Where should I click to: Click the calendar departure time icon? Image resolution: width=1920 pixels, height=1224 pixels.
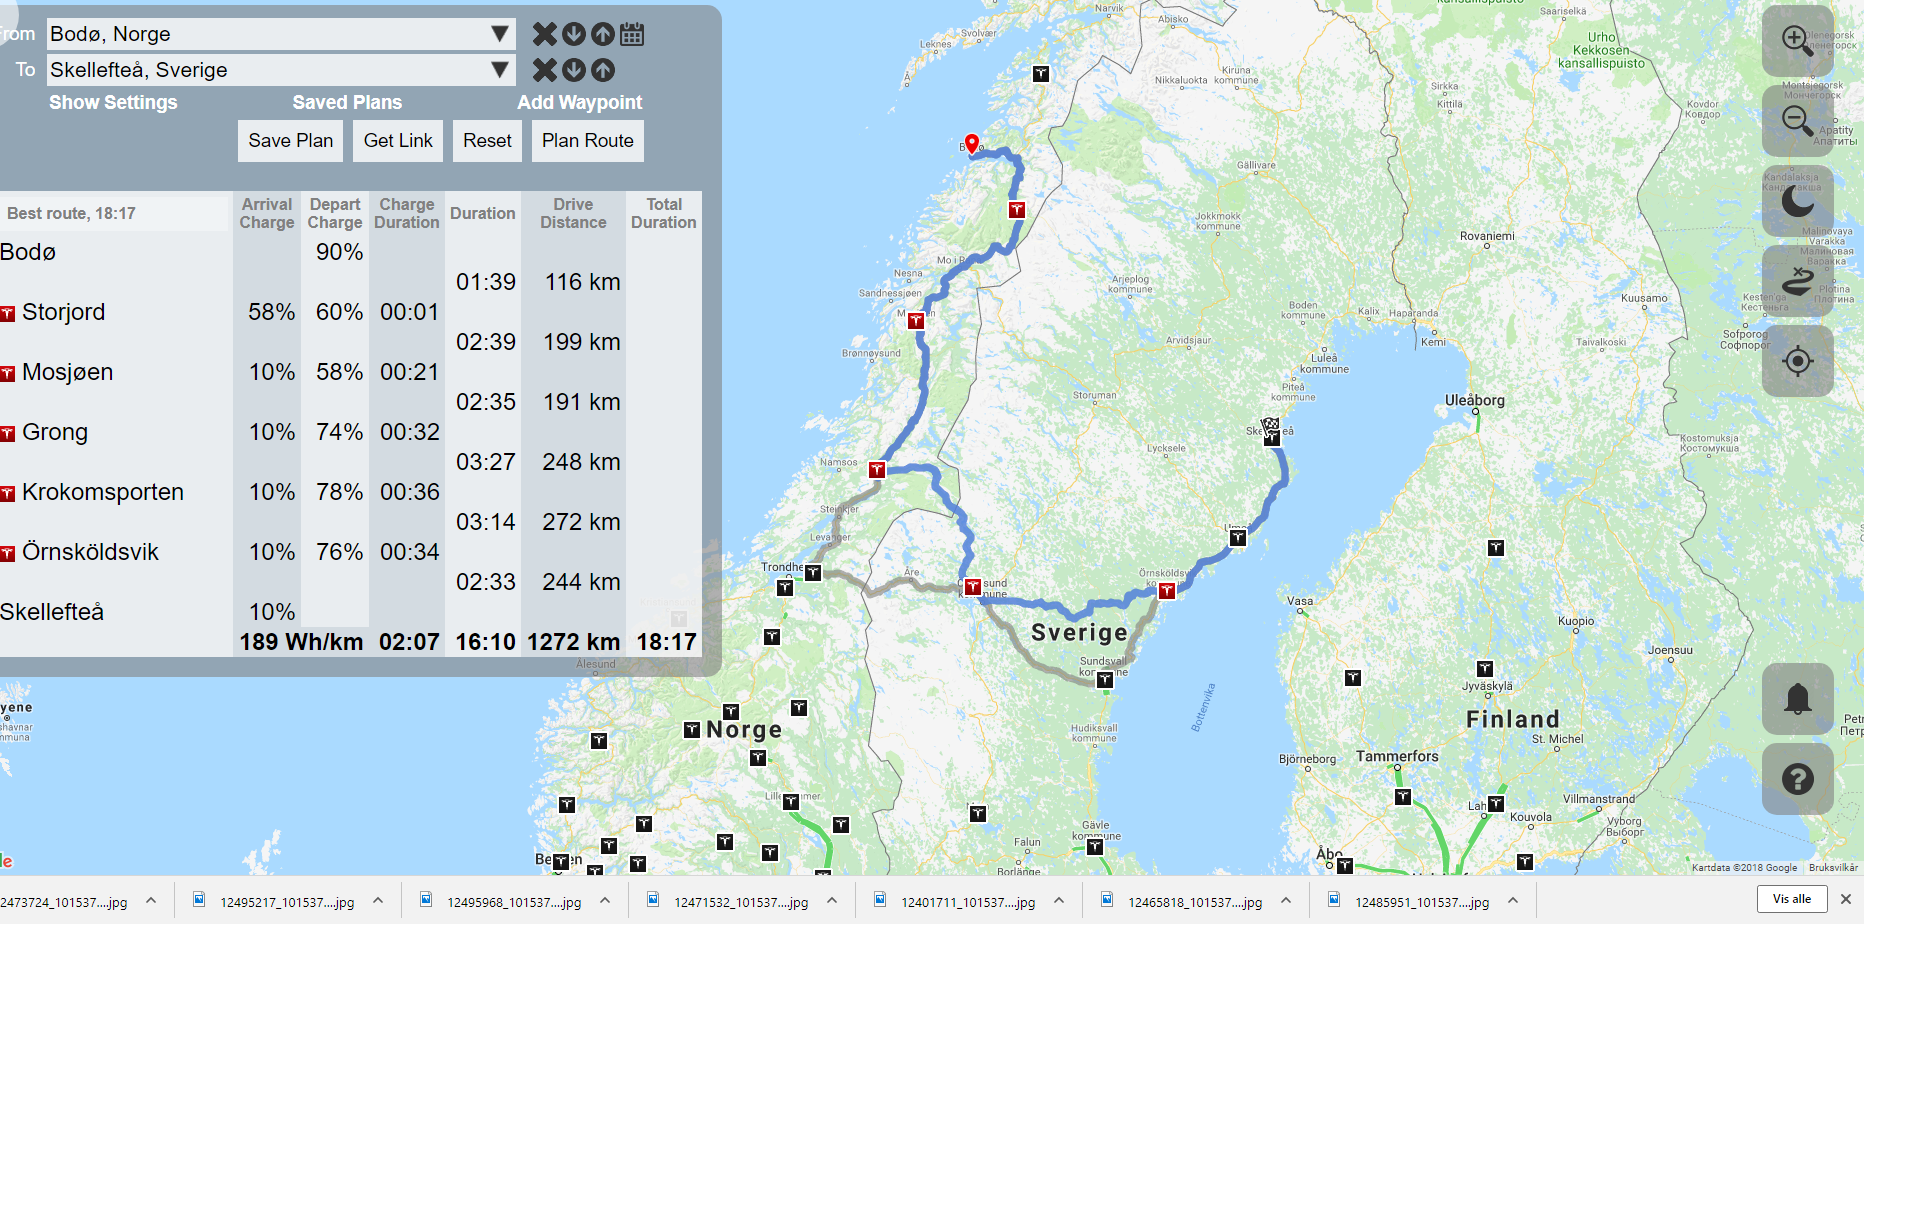[632, 35]
